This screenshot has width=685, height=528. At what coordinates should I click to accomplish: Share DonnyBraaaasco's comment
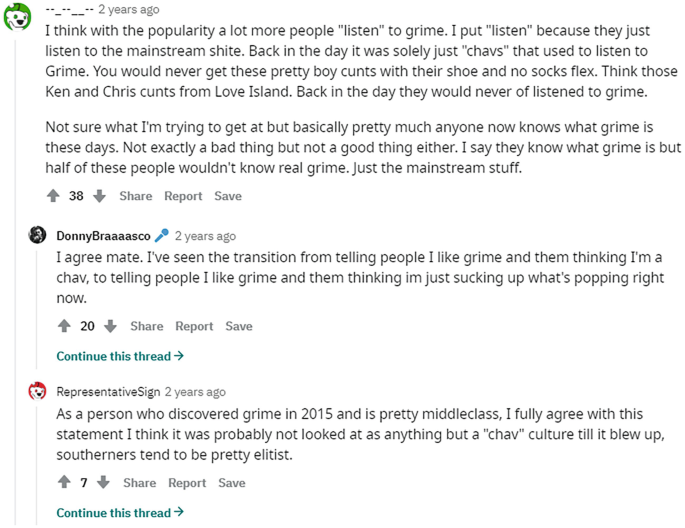(146, 326)
